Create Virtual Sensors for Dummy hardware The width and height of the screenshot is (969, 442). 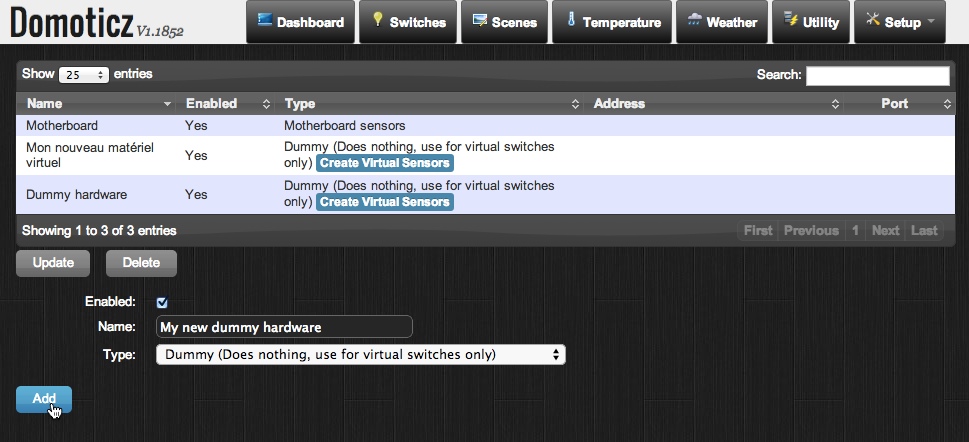click(385, 202)
